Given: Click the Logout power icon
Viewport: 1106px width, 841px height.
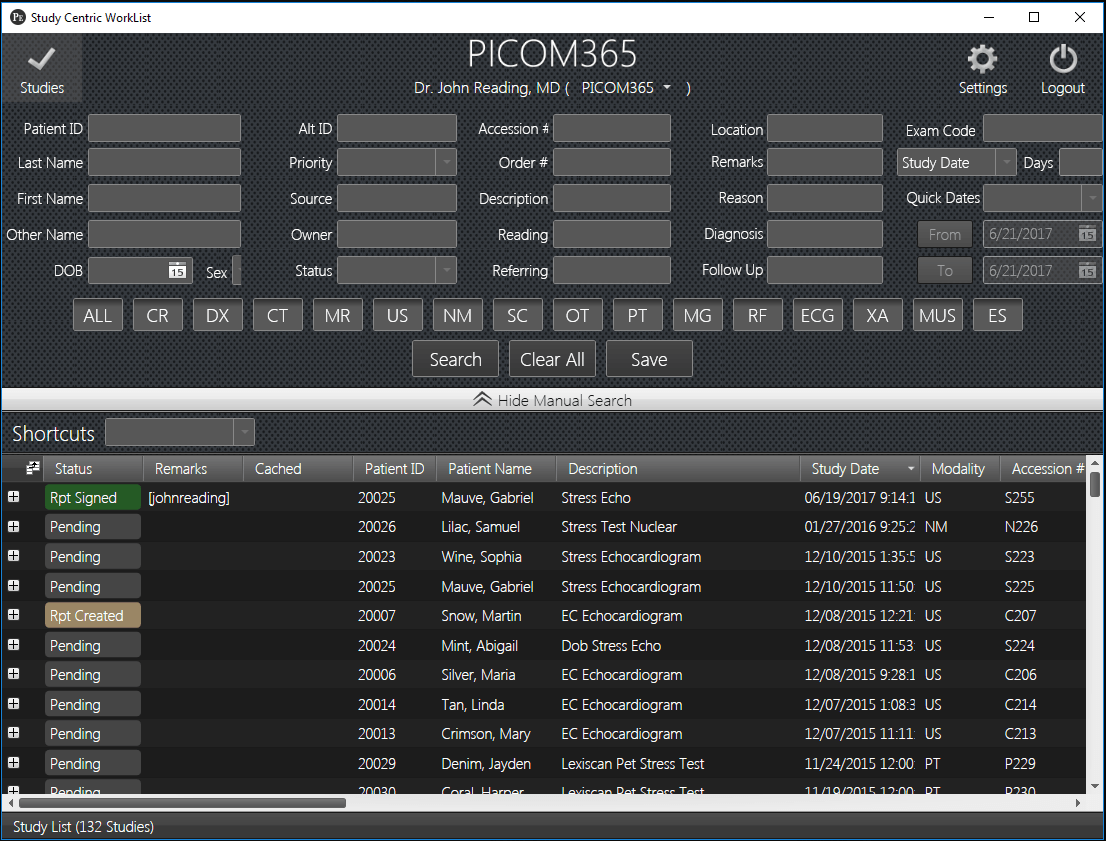Looking at the screenshot, I should [1062, 60].
